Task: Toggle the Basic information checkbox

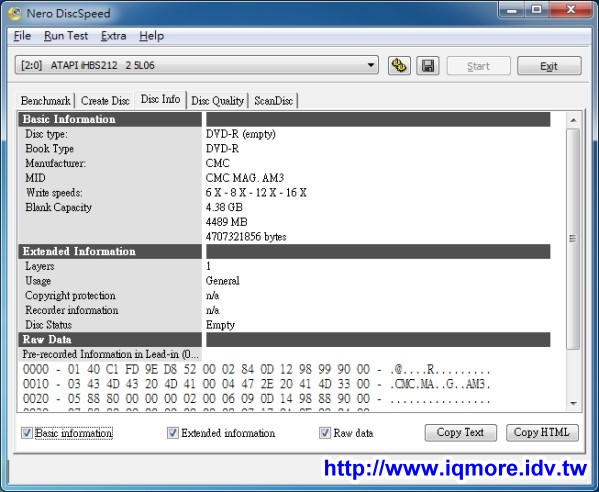Action: [27, 433]
